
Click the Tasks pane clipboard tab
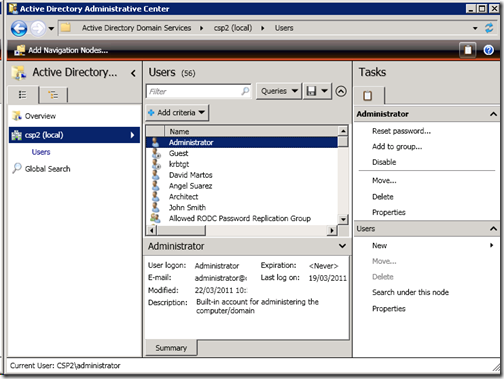pos(368,96)
